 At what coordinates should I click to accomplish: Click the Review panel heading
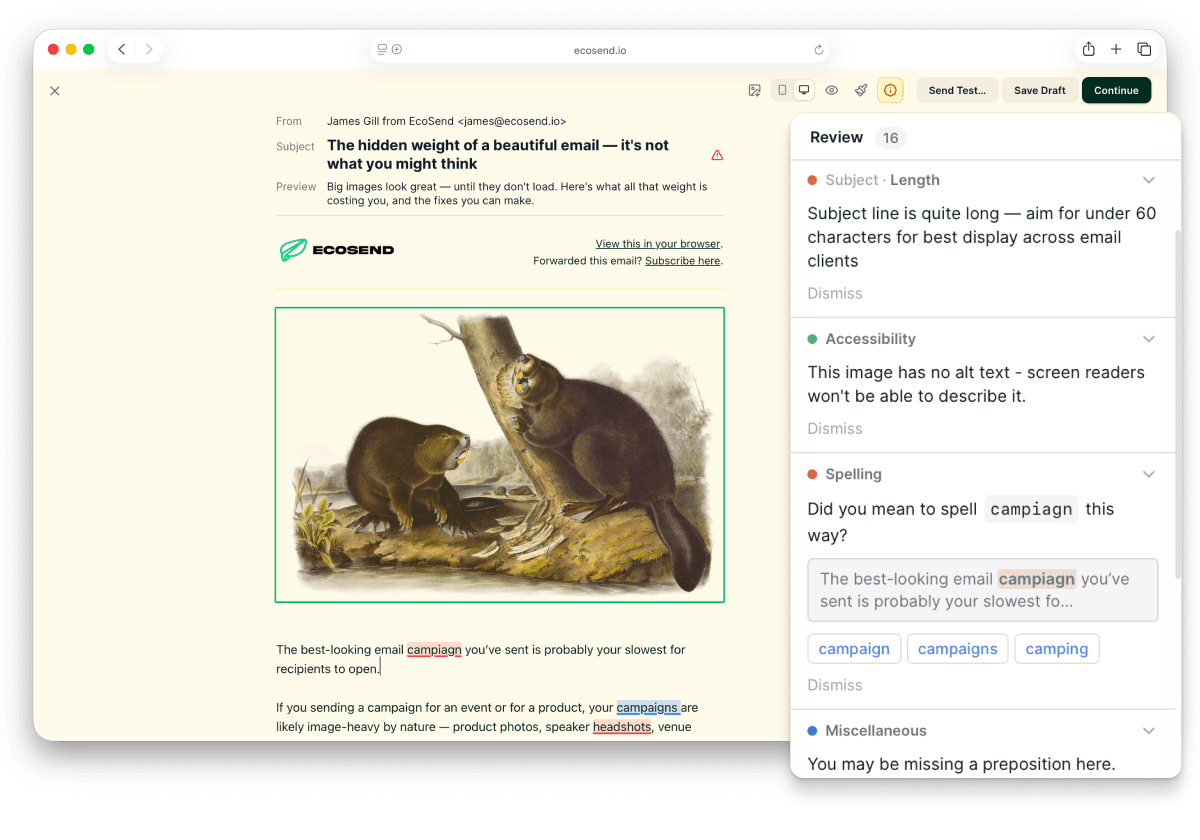[x=836, y=138]
